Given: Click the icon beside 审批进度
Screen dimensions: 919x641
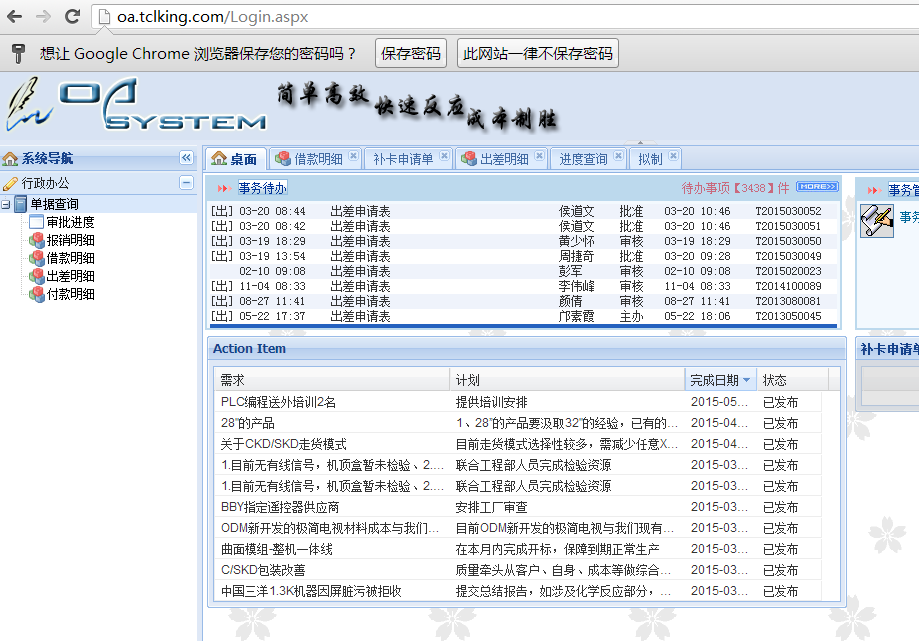Looking at the screenshot, I should click(x=36, y=222).
